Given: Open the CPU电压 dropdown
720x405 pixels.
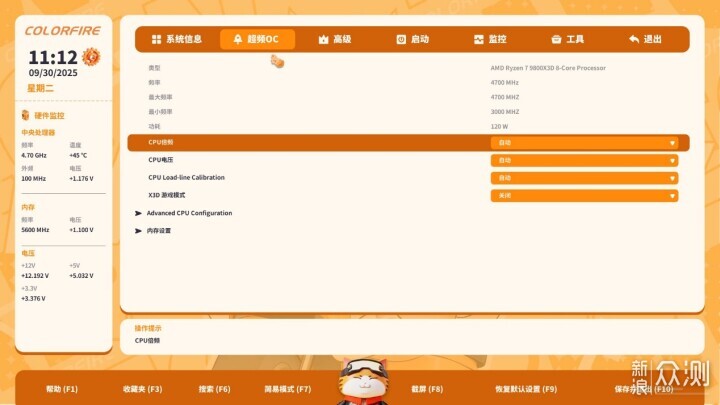Looking at the screenshot, I should pyautogui.click(x=584, y=160).
